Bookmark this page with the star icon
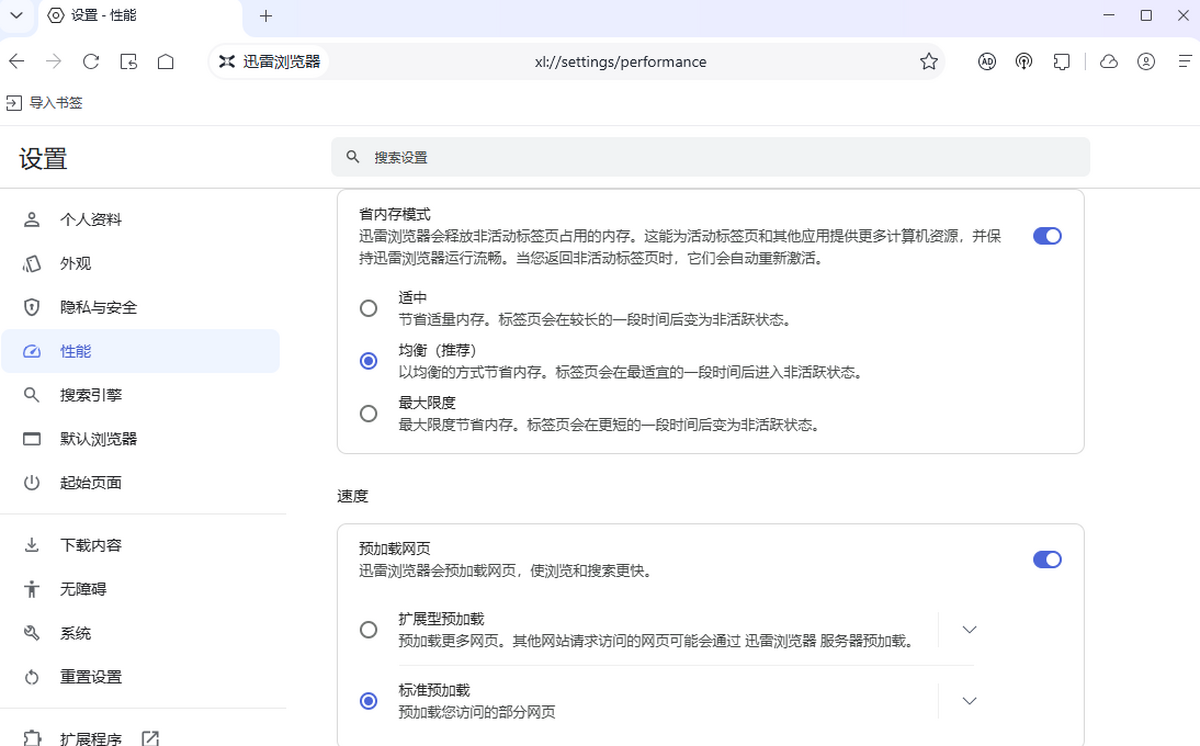Viewport: 1200px width, 746px height. click(x=929, y=62)
